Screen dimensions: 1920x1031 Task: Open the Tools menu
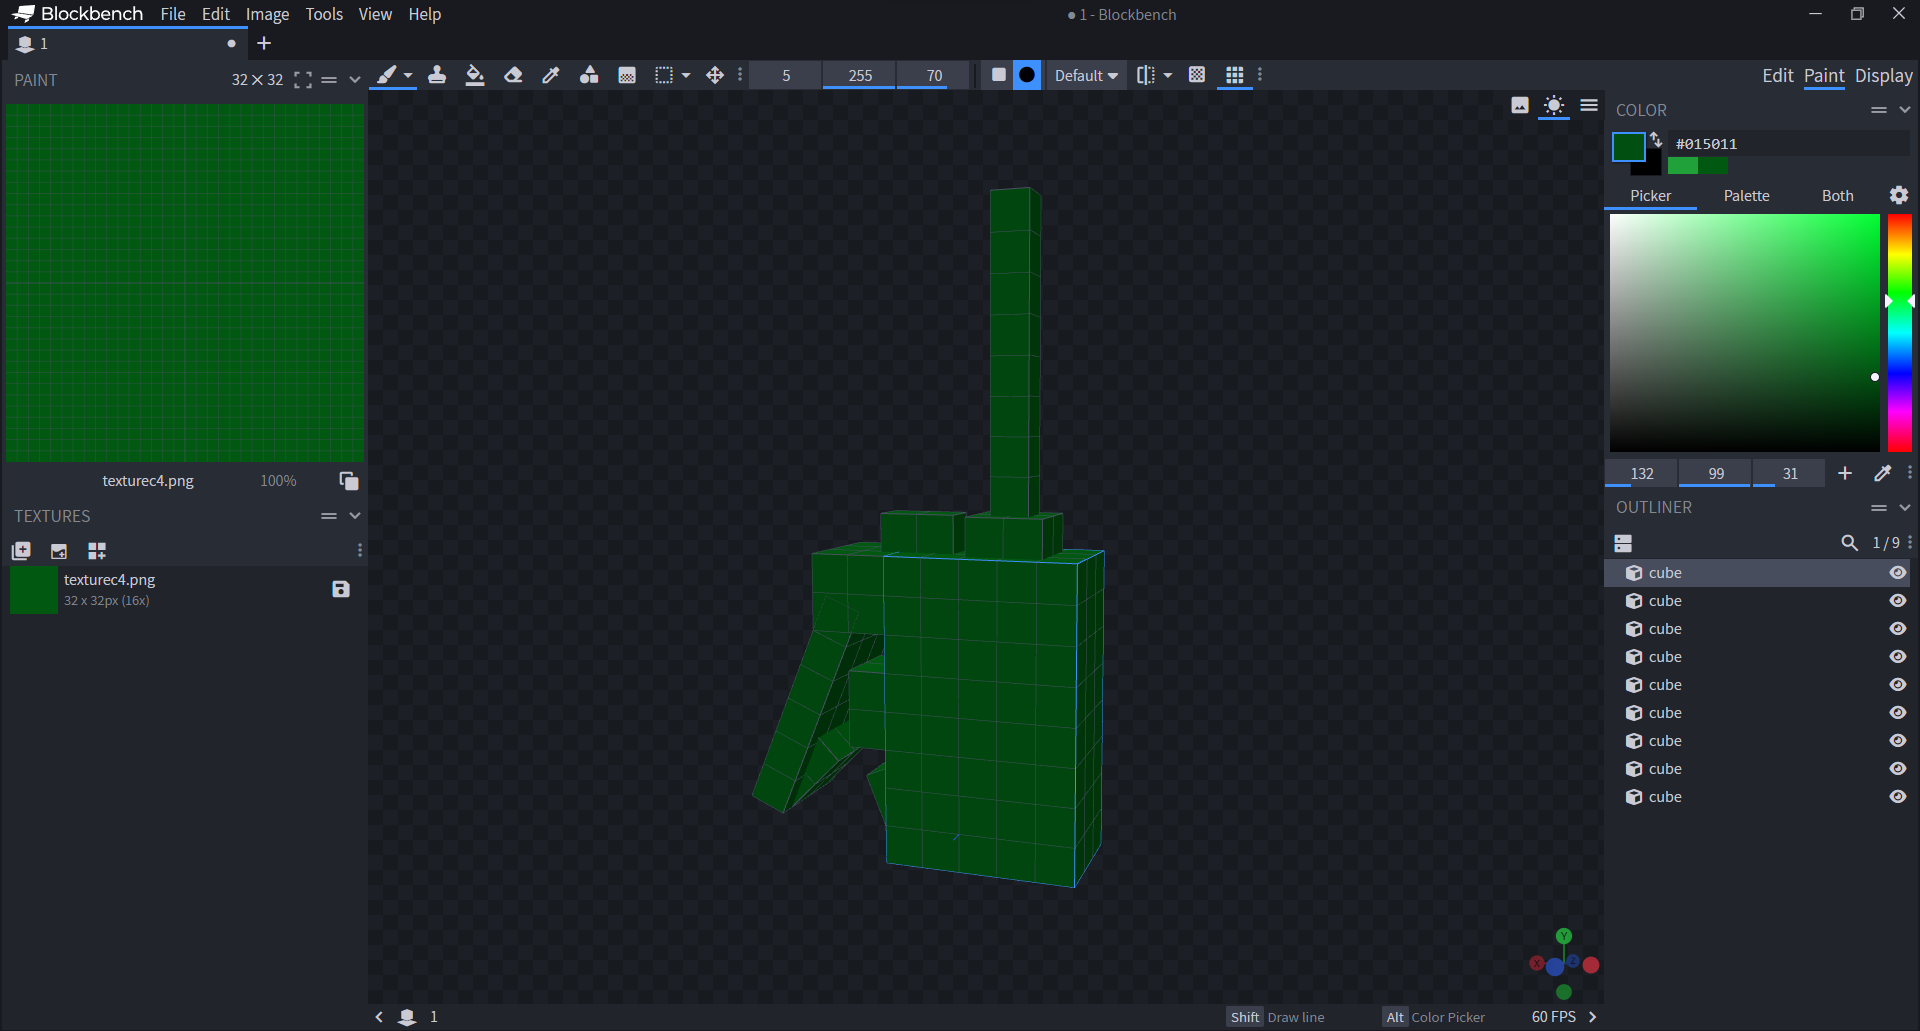tap(324, 14)
